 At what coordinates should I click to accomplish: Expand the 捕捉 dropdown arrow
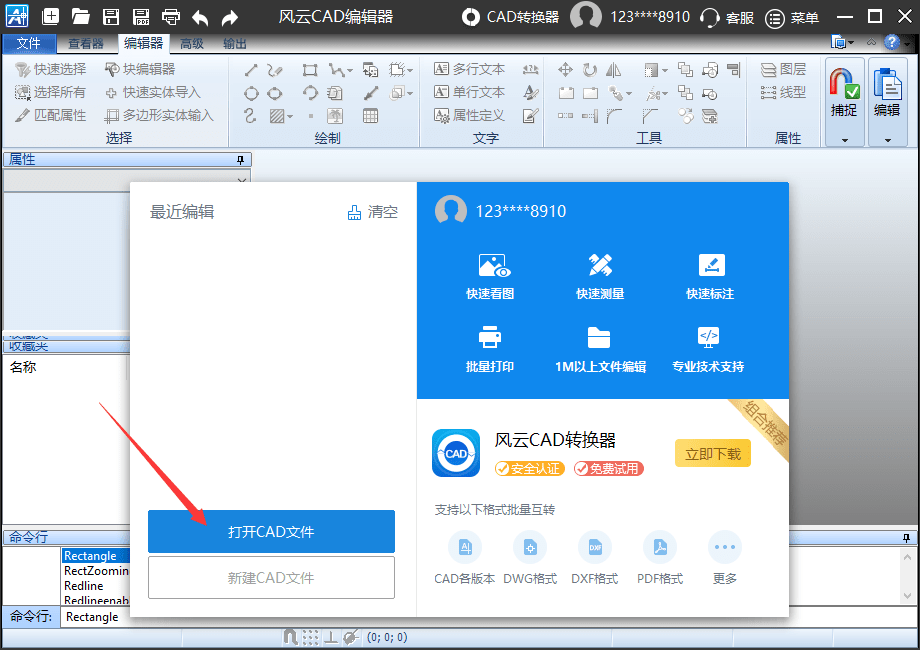844,140
